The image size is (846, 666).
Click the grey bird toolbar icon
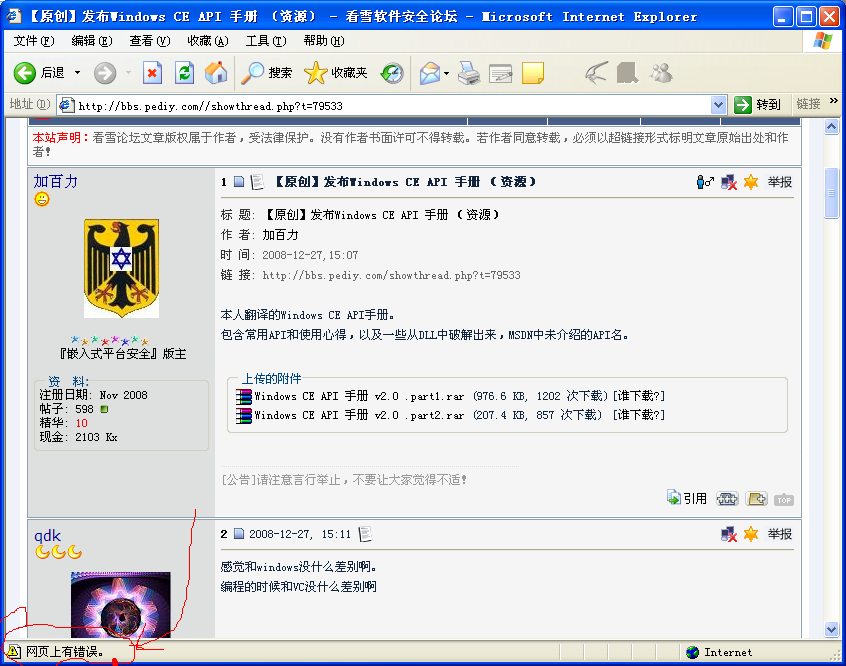click(597, 73)
